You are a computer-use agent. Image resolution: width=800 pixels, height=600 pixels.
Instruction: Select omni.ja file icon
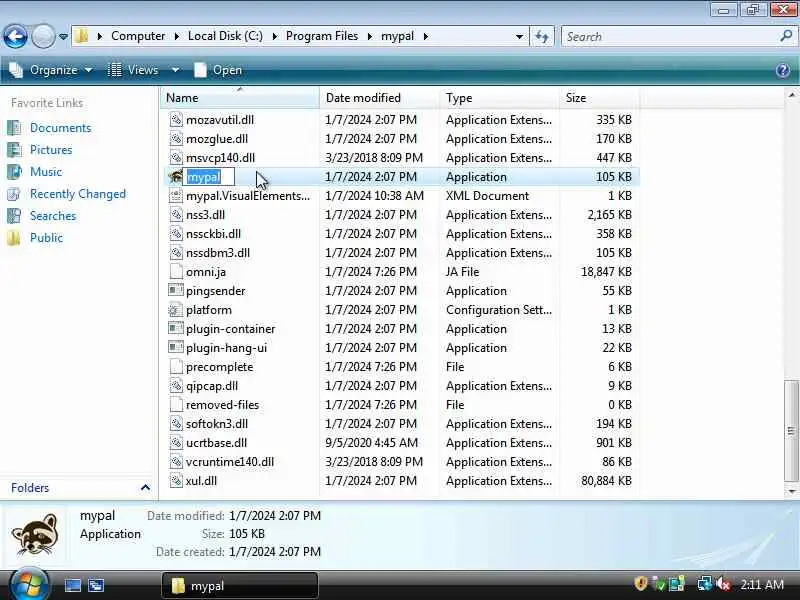point(176,271)
